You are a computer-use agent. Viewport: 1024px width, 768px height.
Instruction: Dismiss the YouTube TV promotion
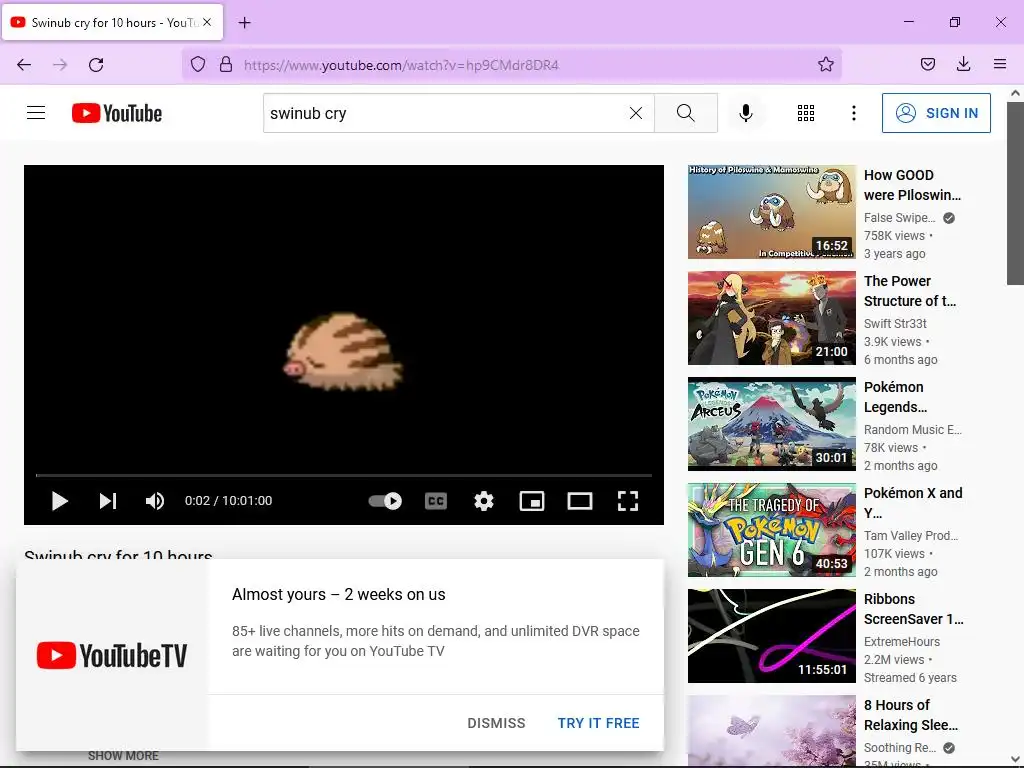point(496,723)
